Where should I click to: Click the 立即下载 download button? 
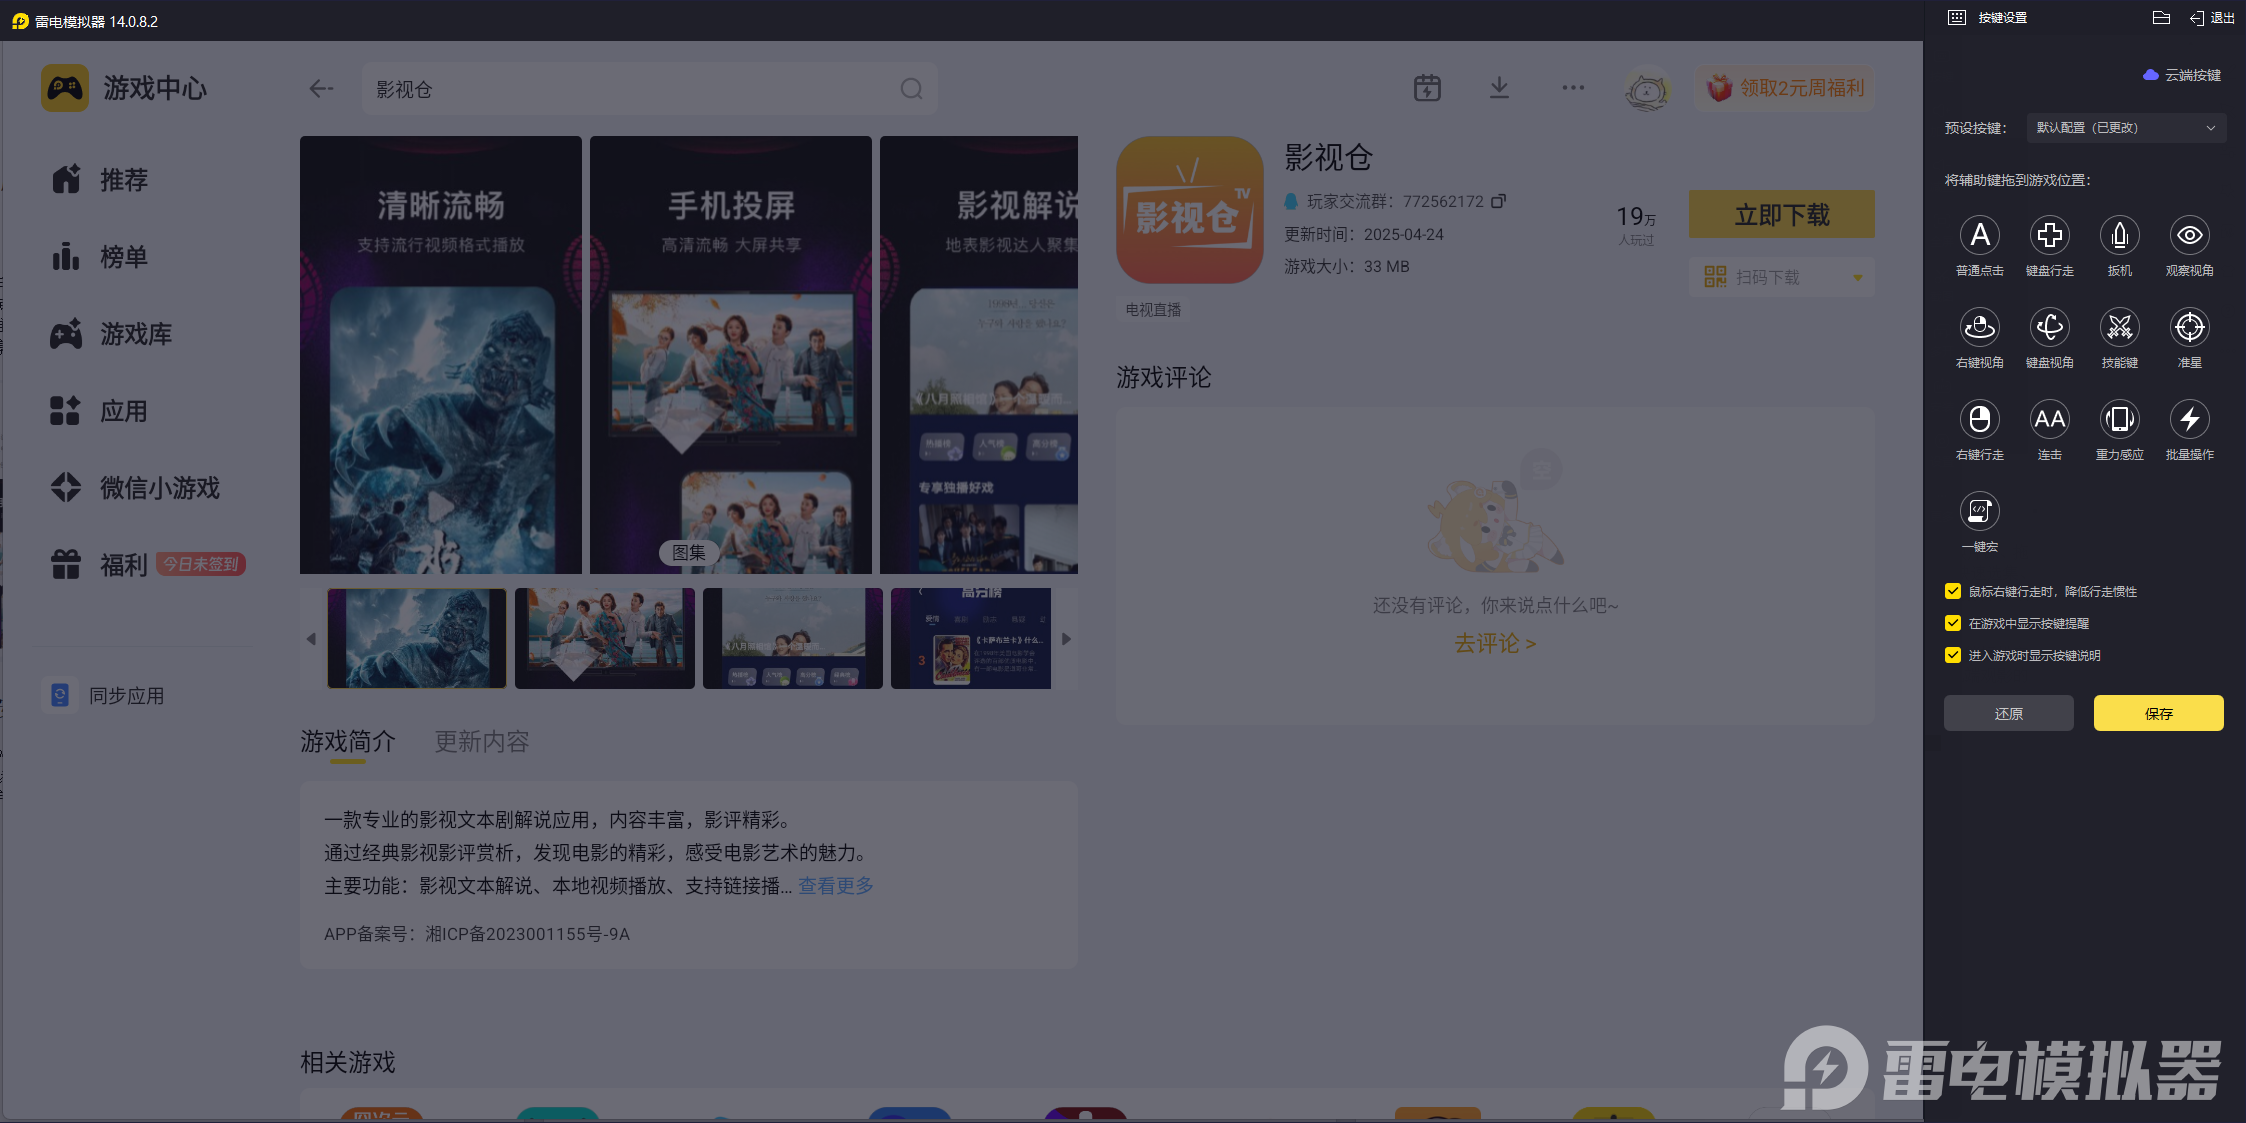click(1782, 214)
